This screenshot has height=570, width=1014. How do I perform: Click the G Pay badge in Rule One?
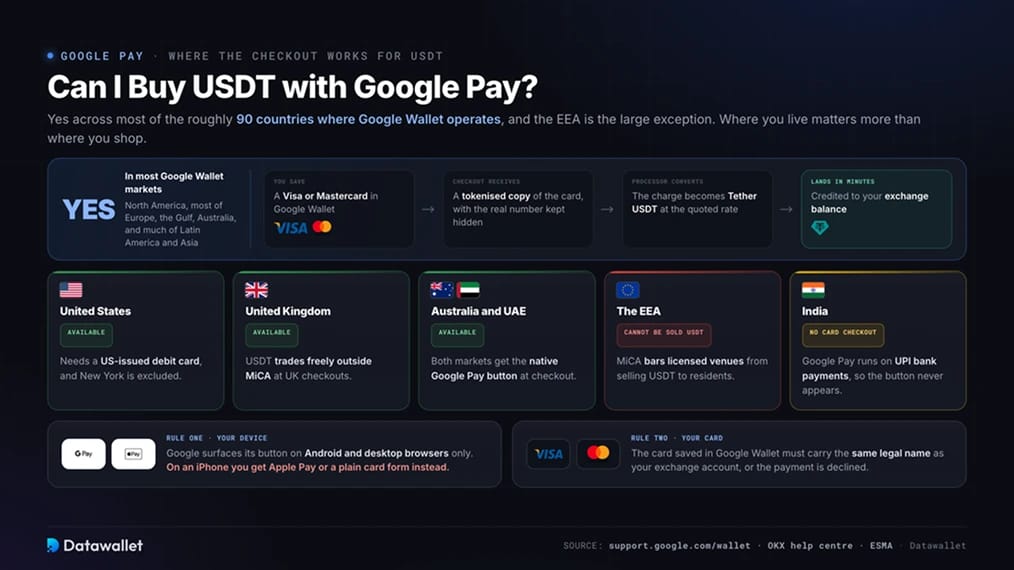83,454
